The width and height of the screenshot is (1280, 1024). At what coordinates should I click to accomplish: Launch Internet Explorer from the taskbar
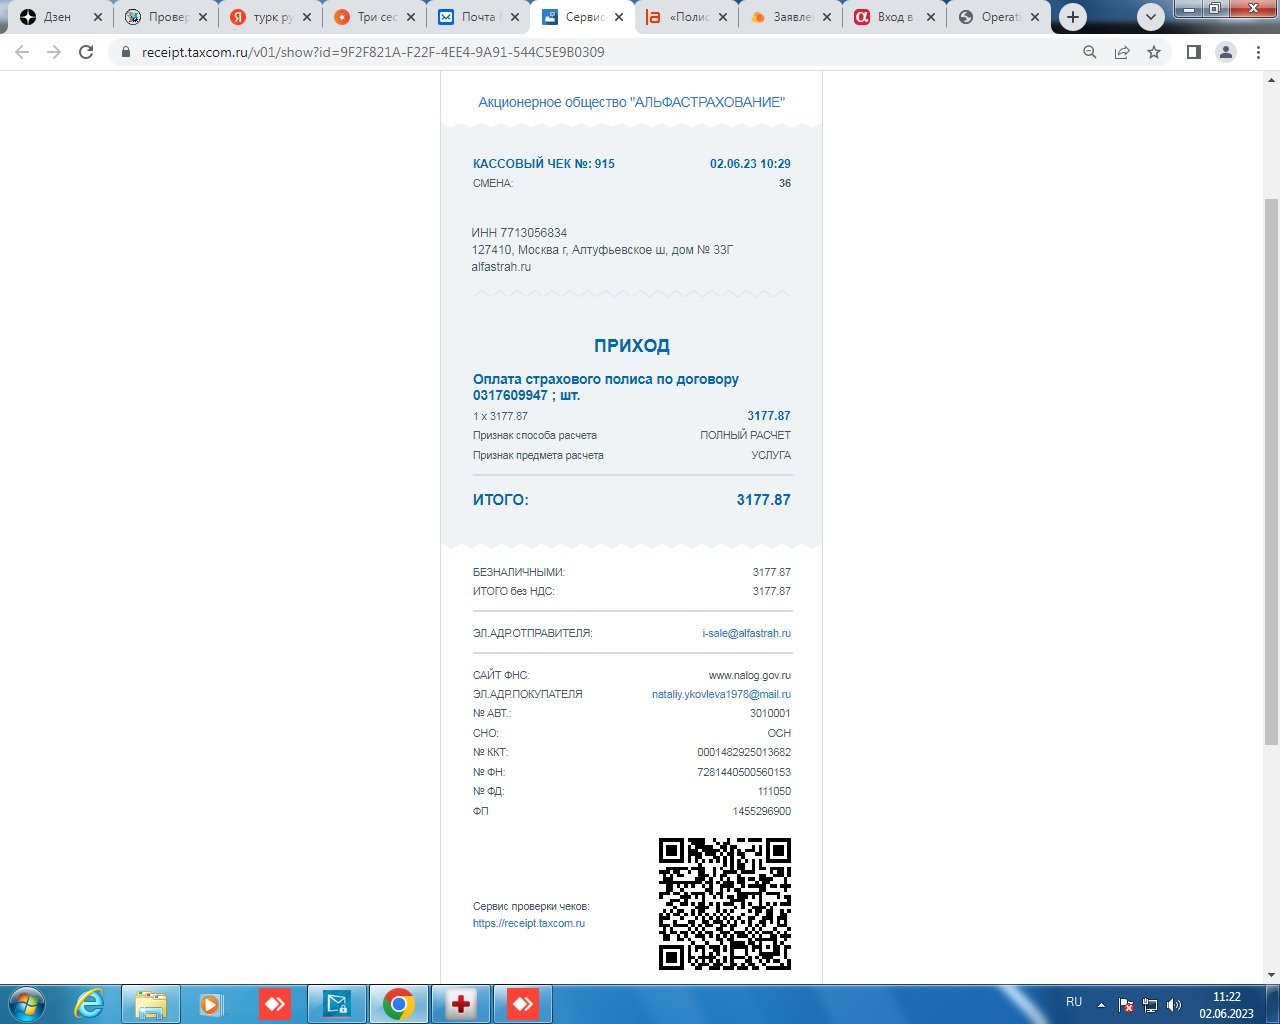pyautogui.click(x=90, y=1004)
